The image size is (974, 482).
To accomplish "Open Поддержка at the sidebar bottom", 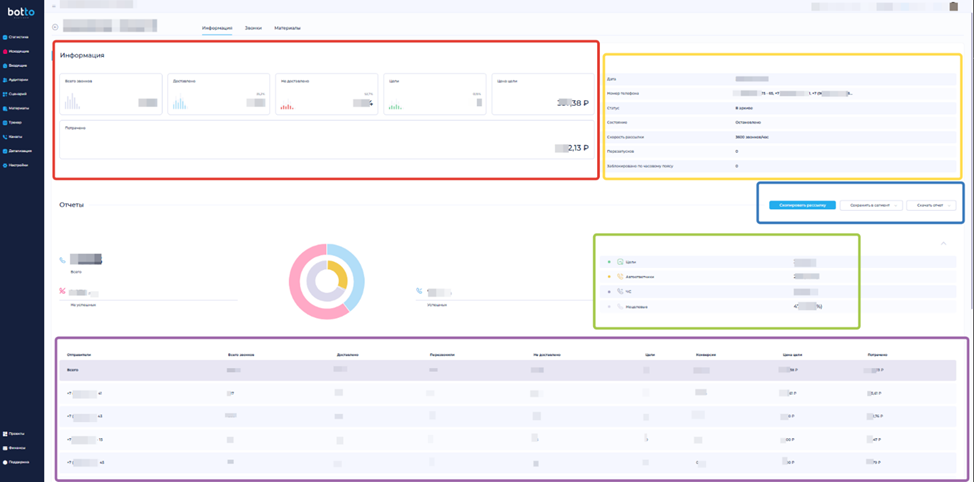I will click(17, 462).
